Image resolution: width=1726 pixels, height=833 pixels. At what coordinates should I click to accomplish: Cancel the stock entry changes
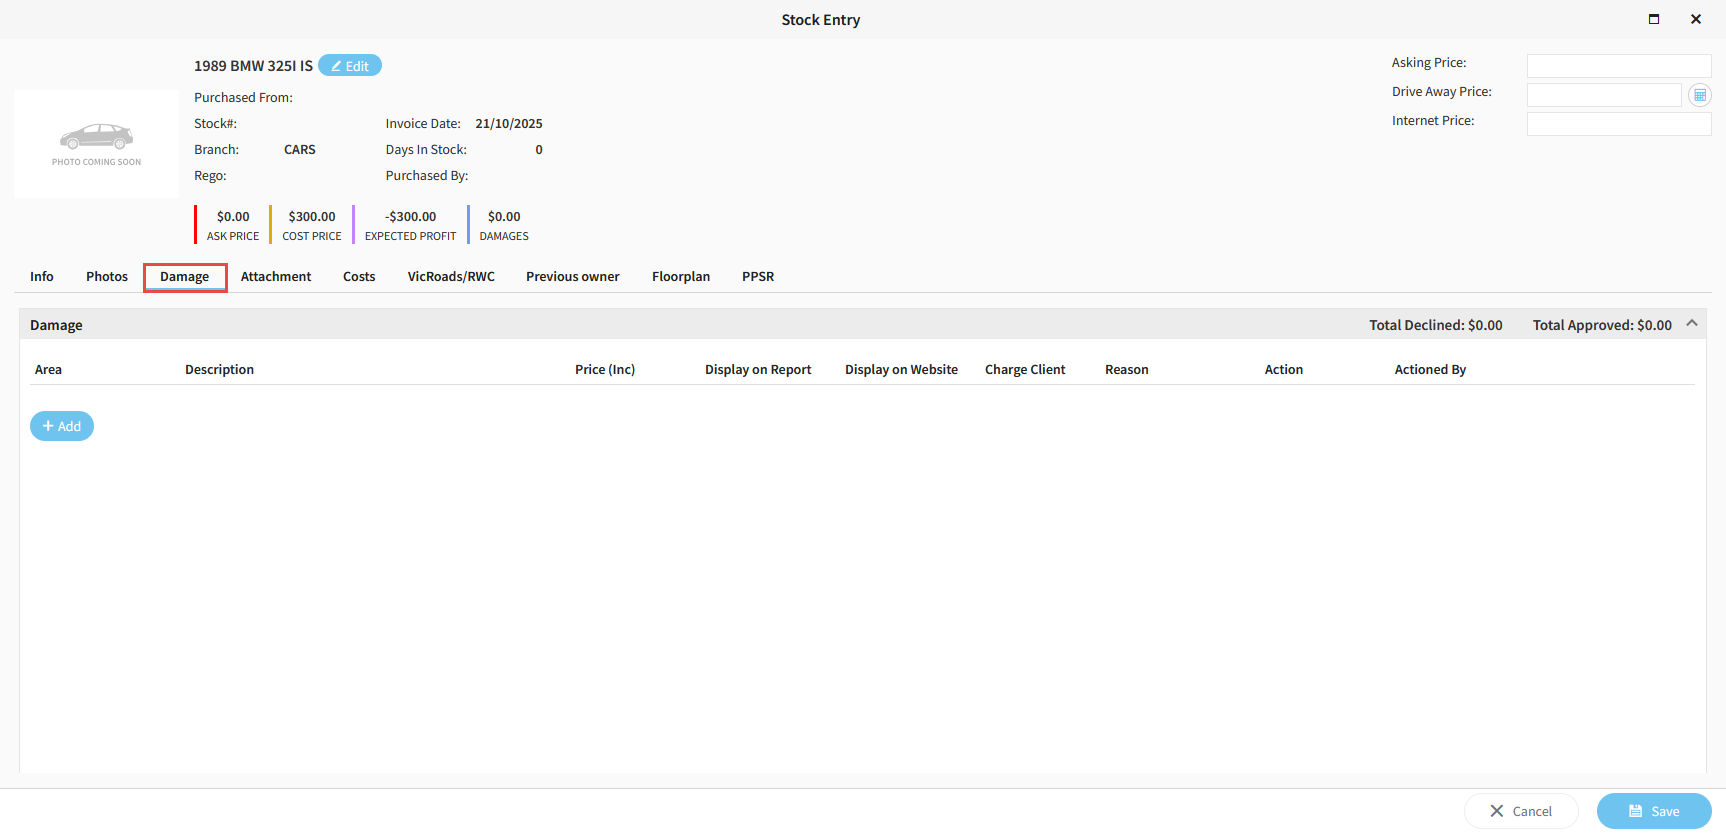[x=1521, y=811]
